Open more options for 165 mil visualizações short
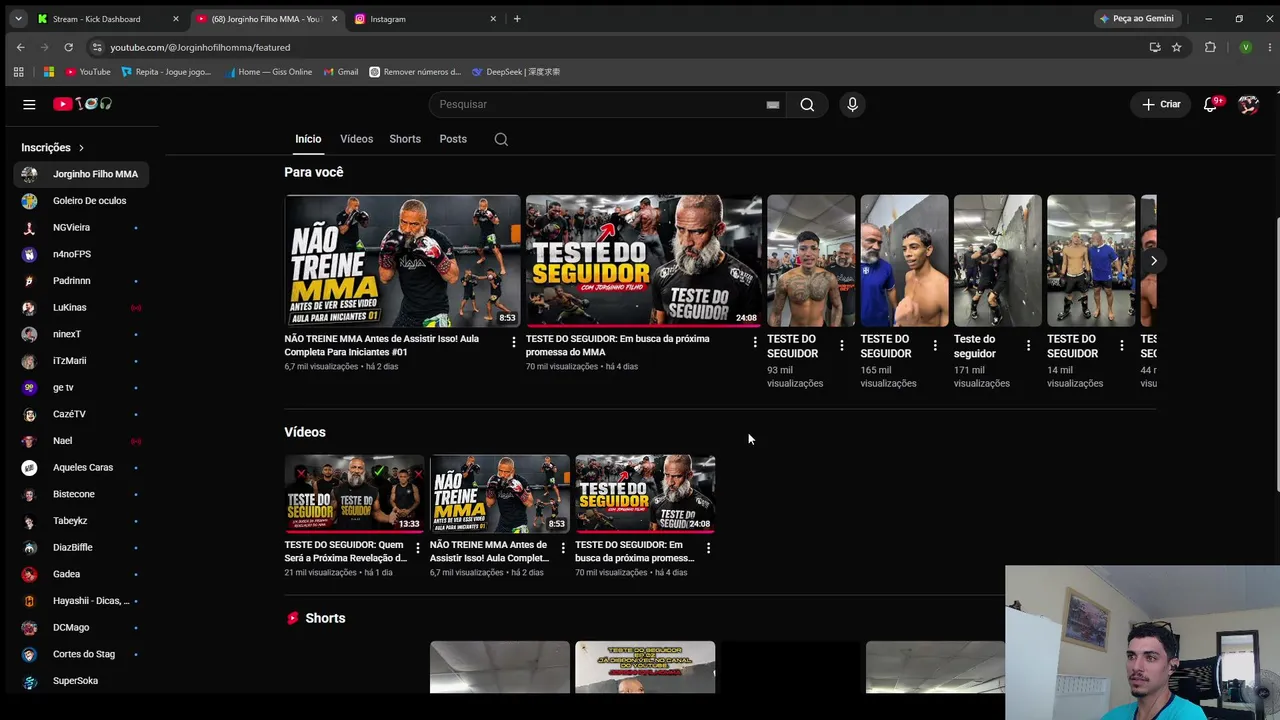Viewport: 1280px width, 720px height. click(935, 346)
